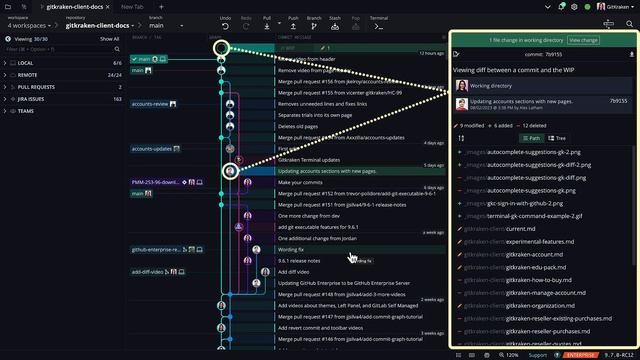Click the edit commit icon in commit panel

pyautogui.click(x=456, y=54)
